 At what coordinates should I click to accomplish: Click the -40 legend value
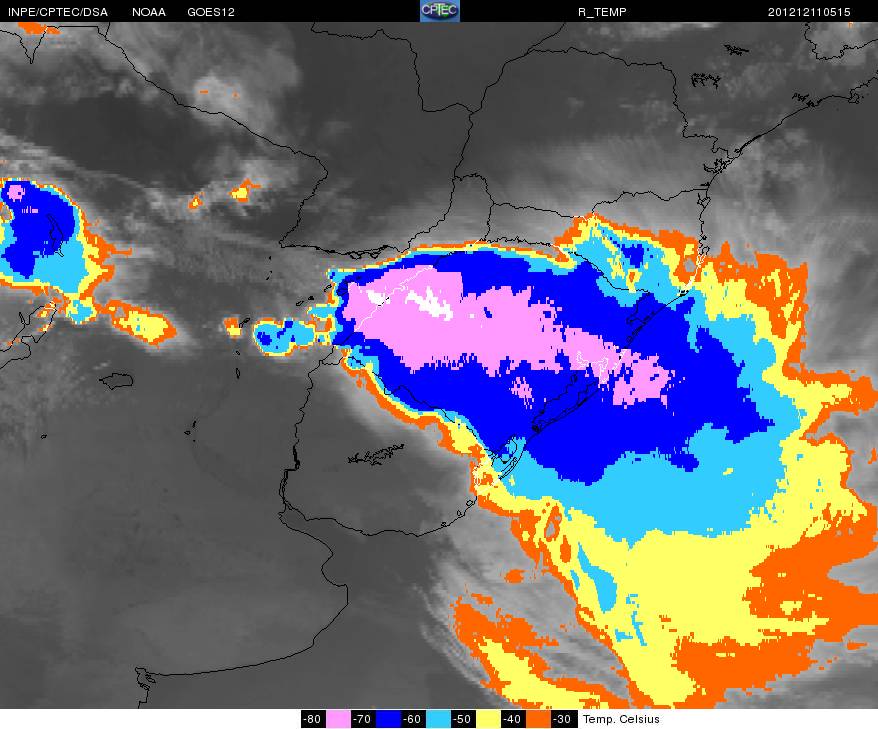[512, 719]
